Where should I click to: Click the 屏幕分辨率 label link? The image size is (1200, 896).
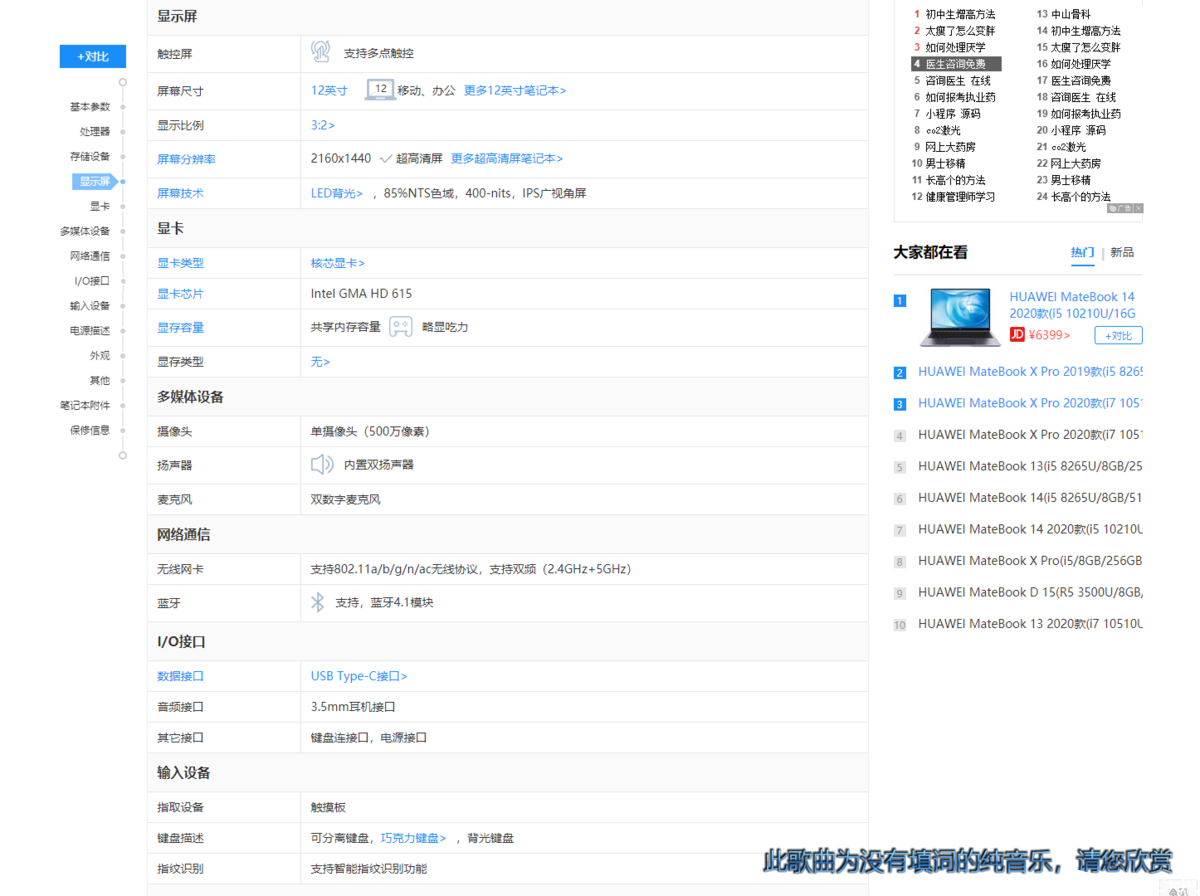186,159
